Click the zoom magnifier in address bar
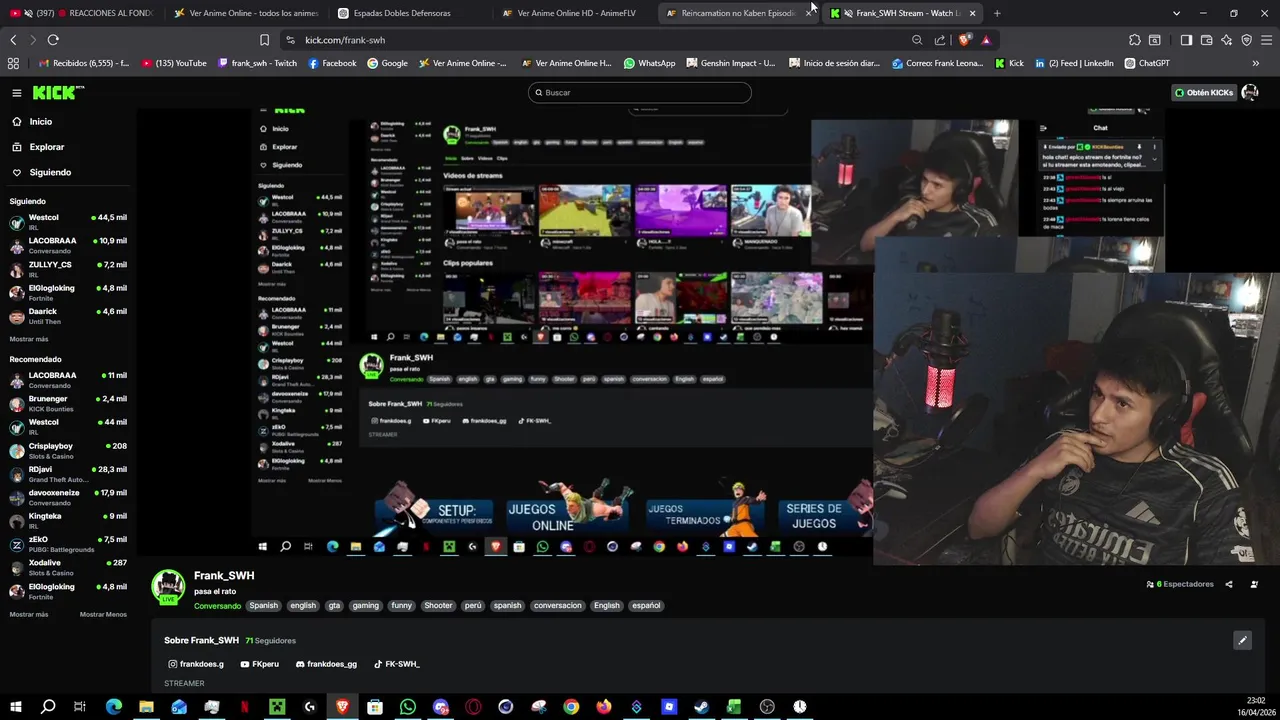Screen dimensions: 1280x720 click(917, 40)
